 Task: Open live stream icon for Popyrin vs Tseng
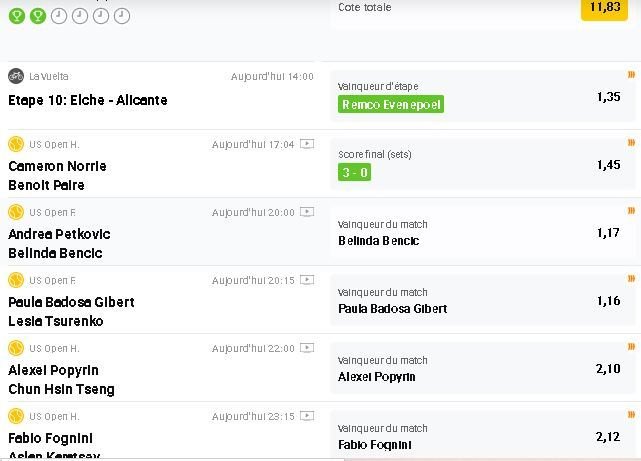307,348
